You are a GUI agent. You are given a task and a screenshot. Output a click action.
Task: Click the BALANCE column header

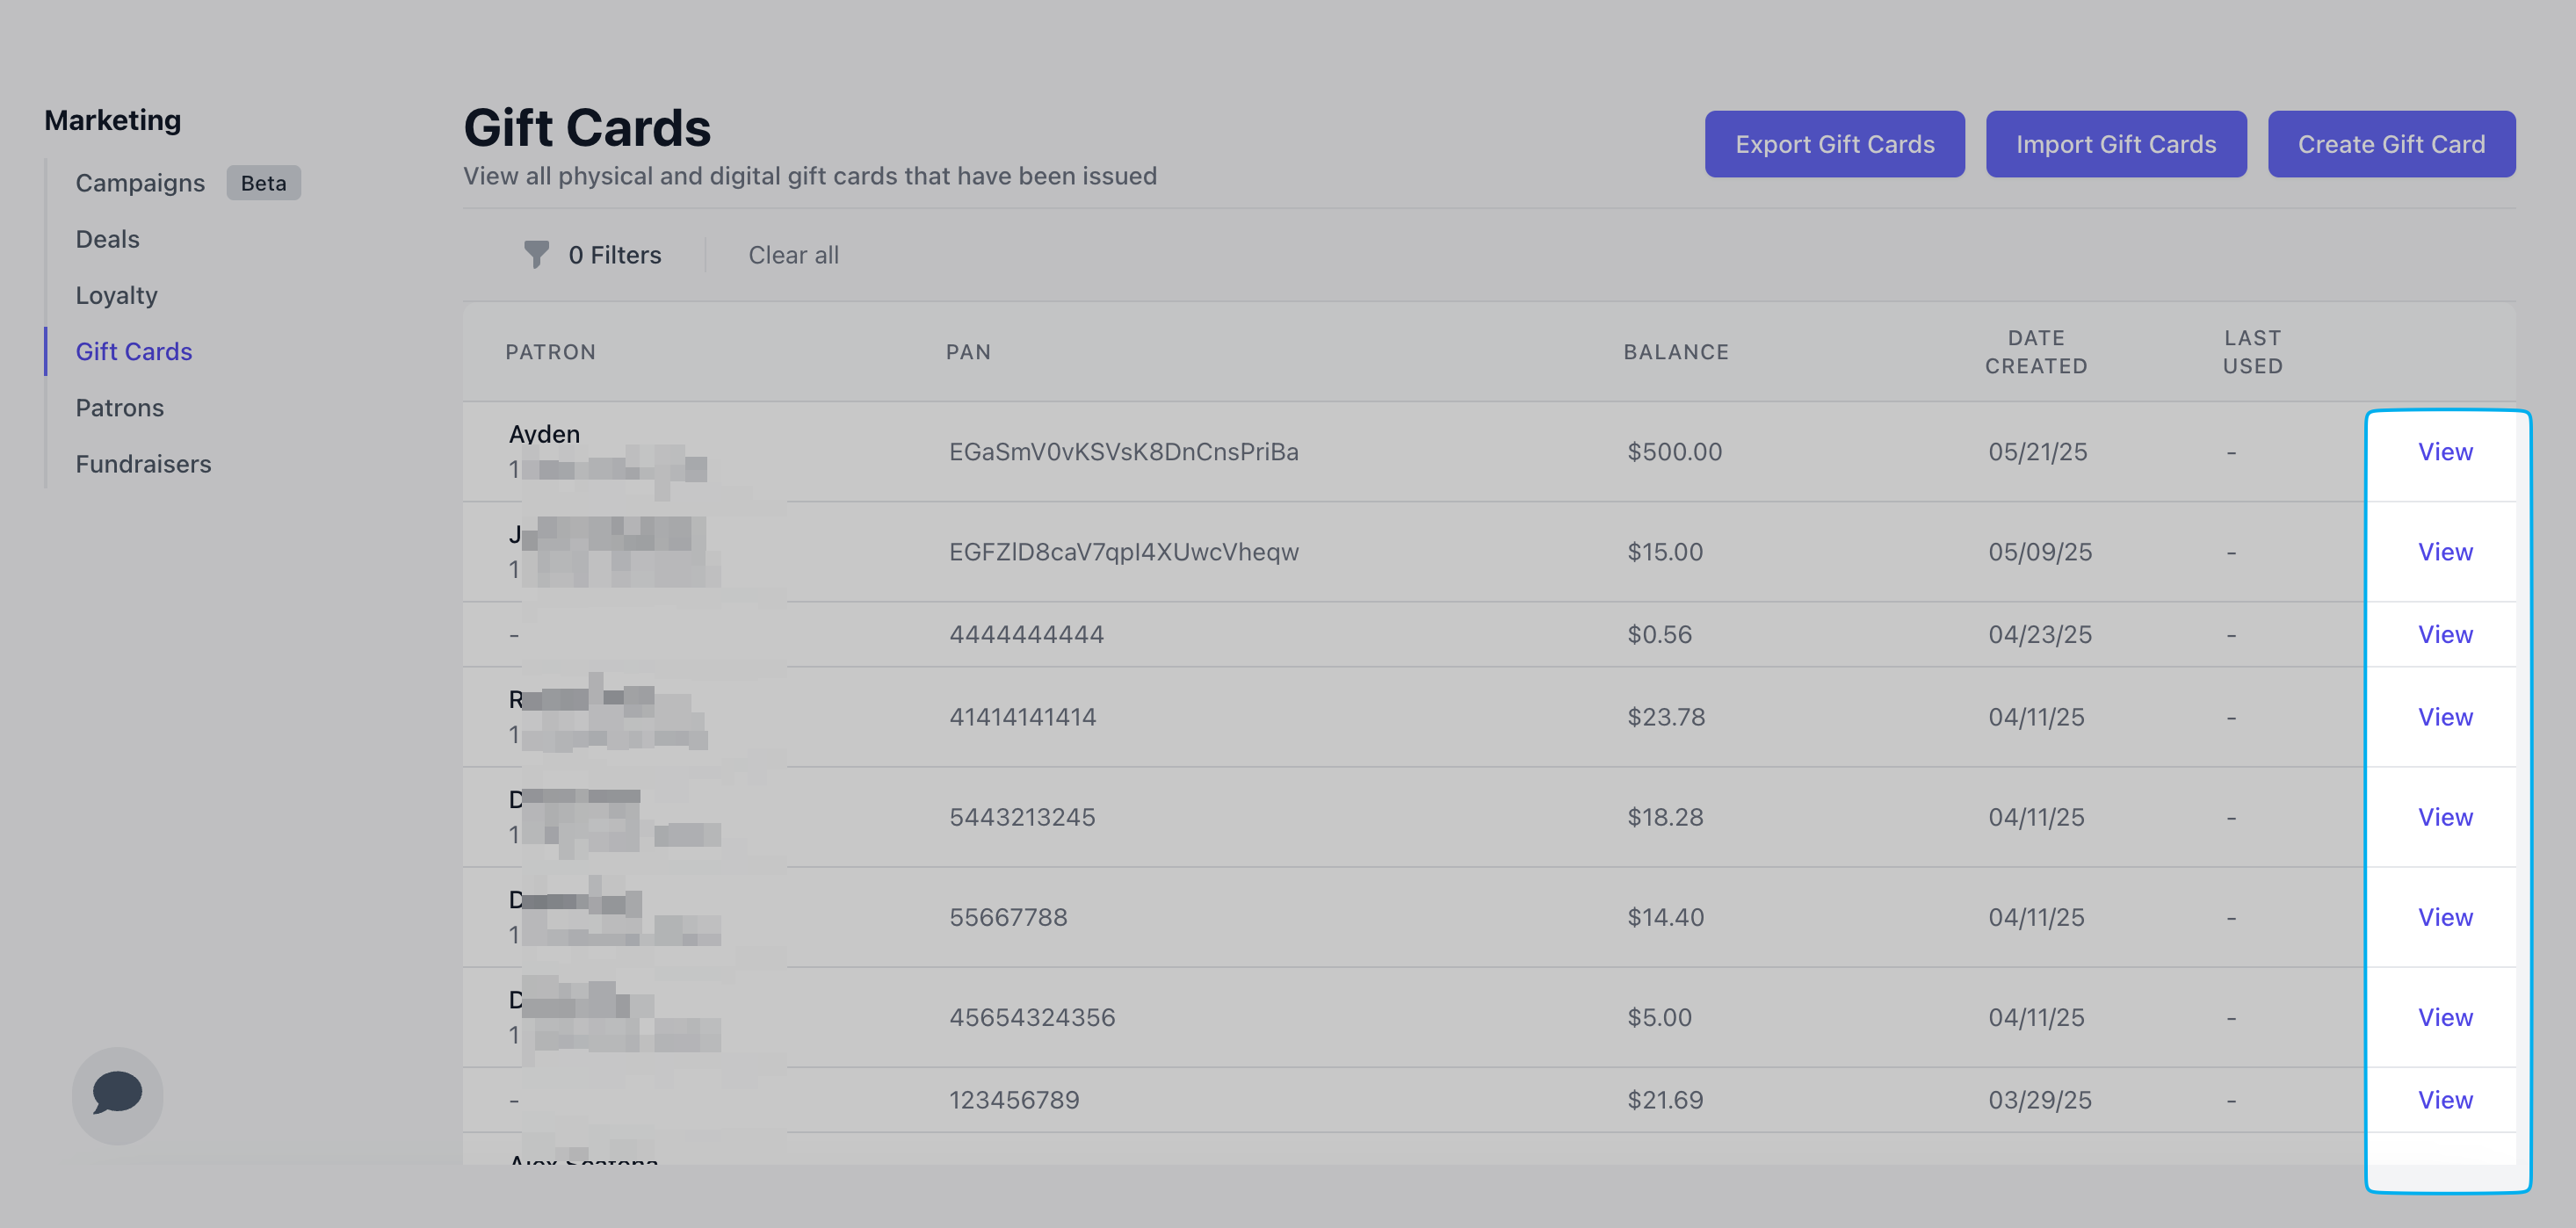coord(1675,352)
